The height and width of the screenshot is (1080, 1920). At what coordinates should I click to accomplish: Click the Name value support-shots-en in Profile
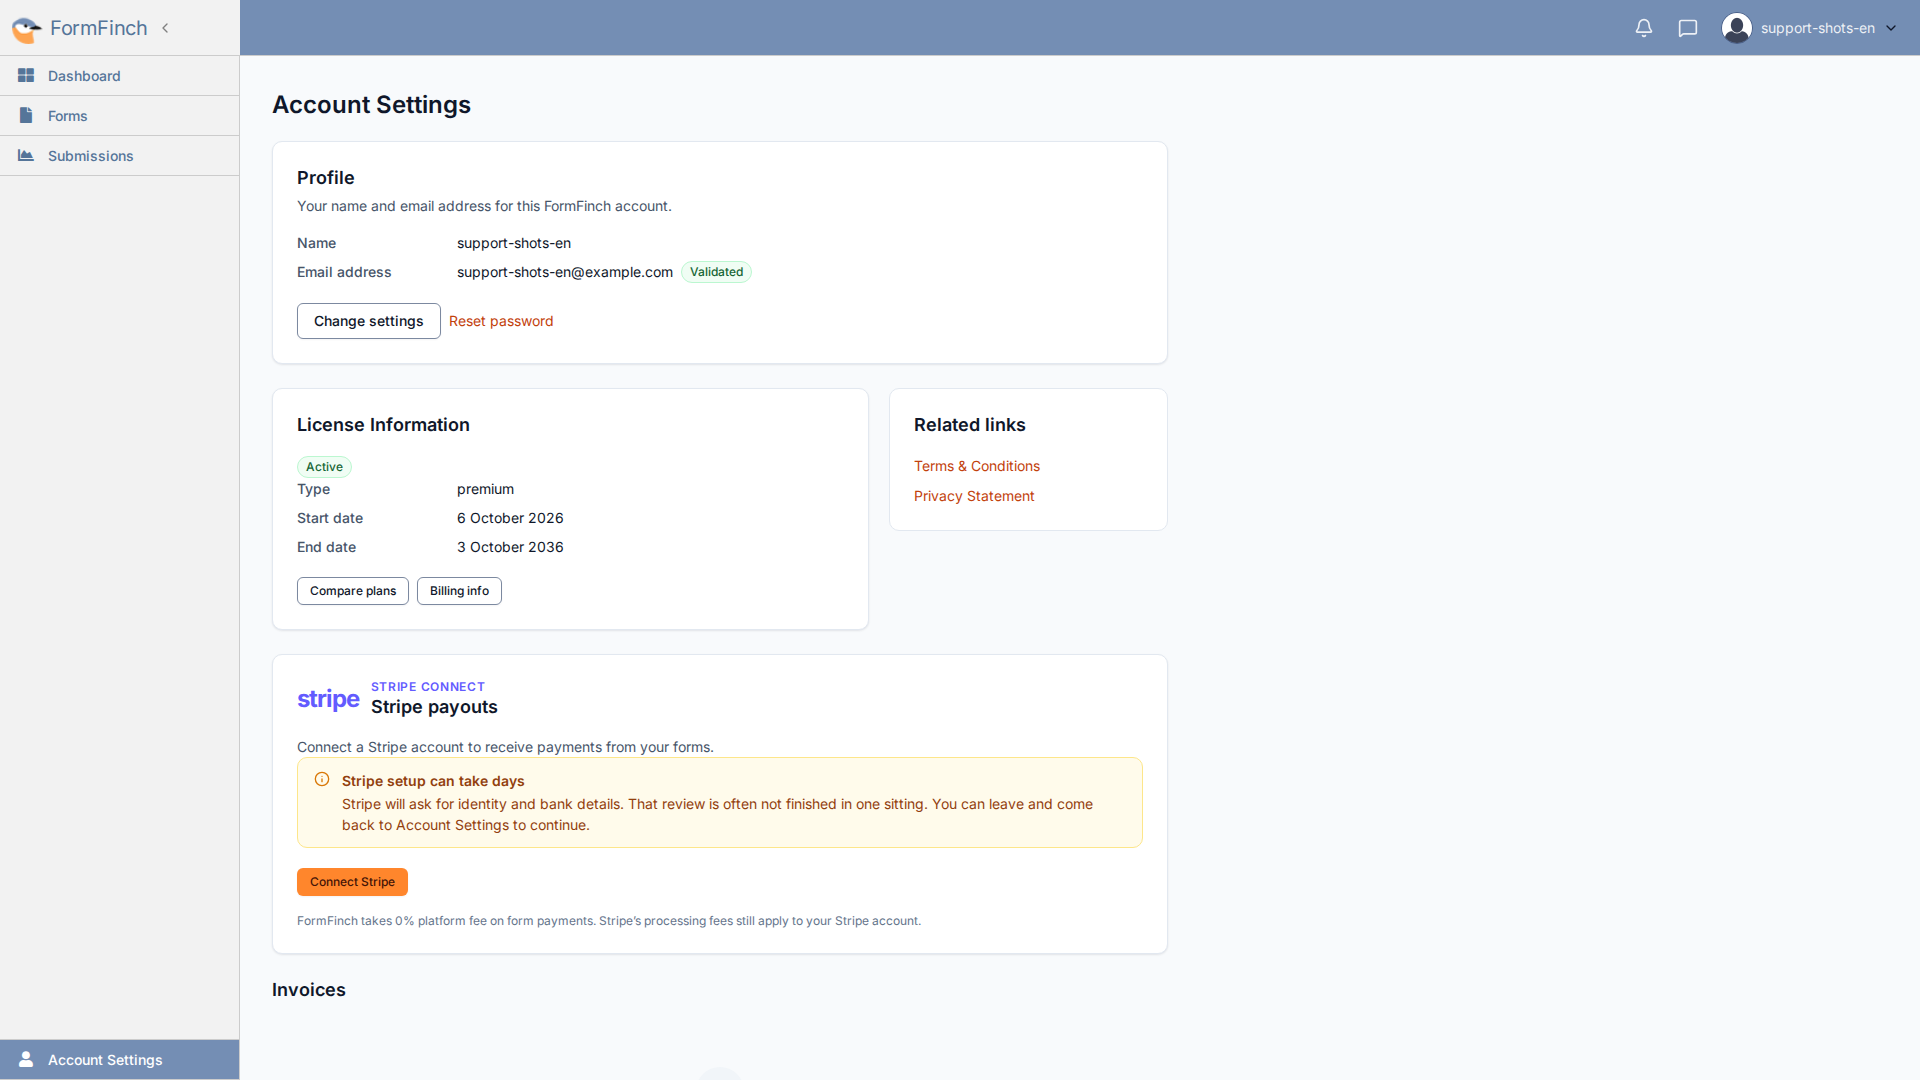coord(514,243)
